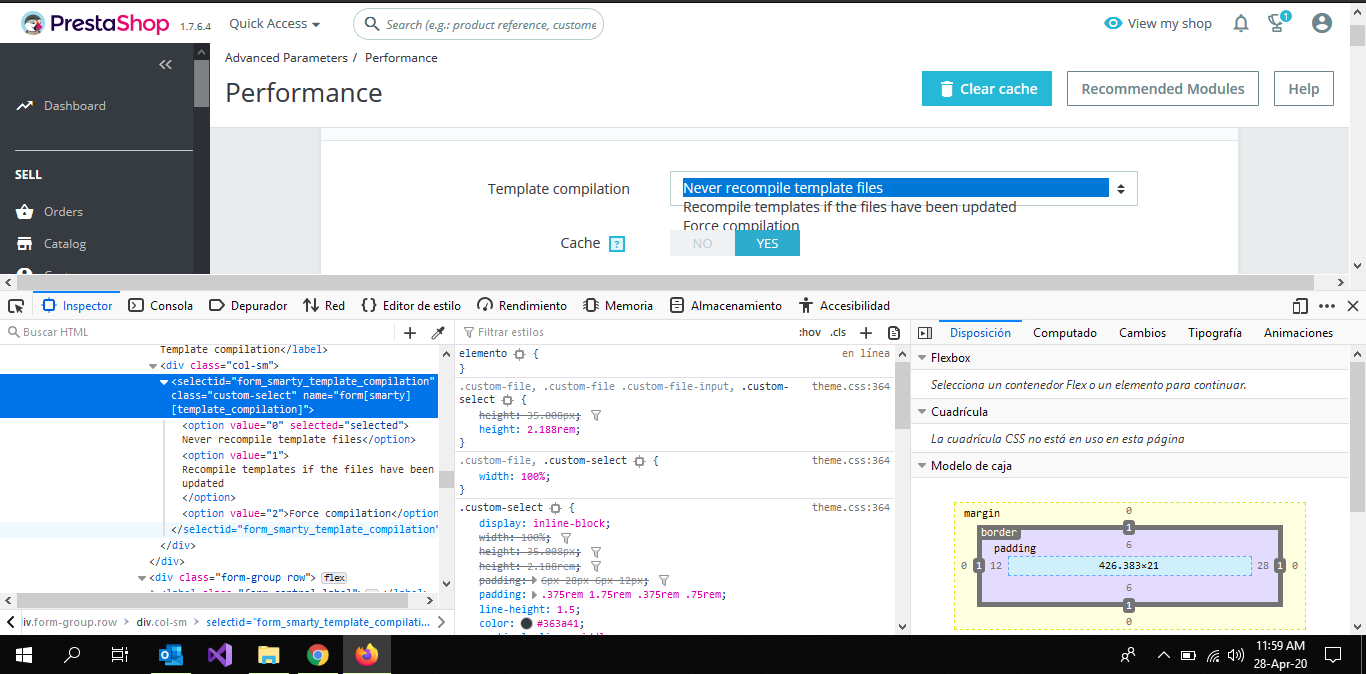Switch to Chrome on the taskbar
The height and width of the screenshot is (674, 1366).
point(318,655)
